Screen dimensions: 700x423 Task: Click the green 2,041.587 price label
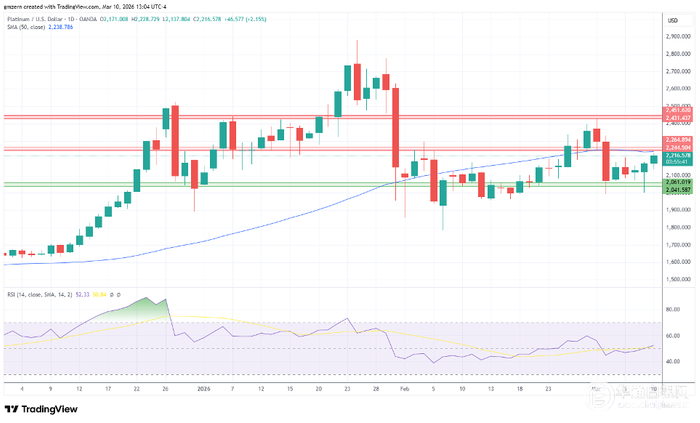(x=678, y=190)
